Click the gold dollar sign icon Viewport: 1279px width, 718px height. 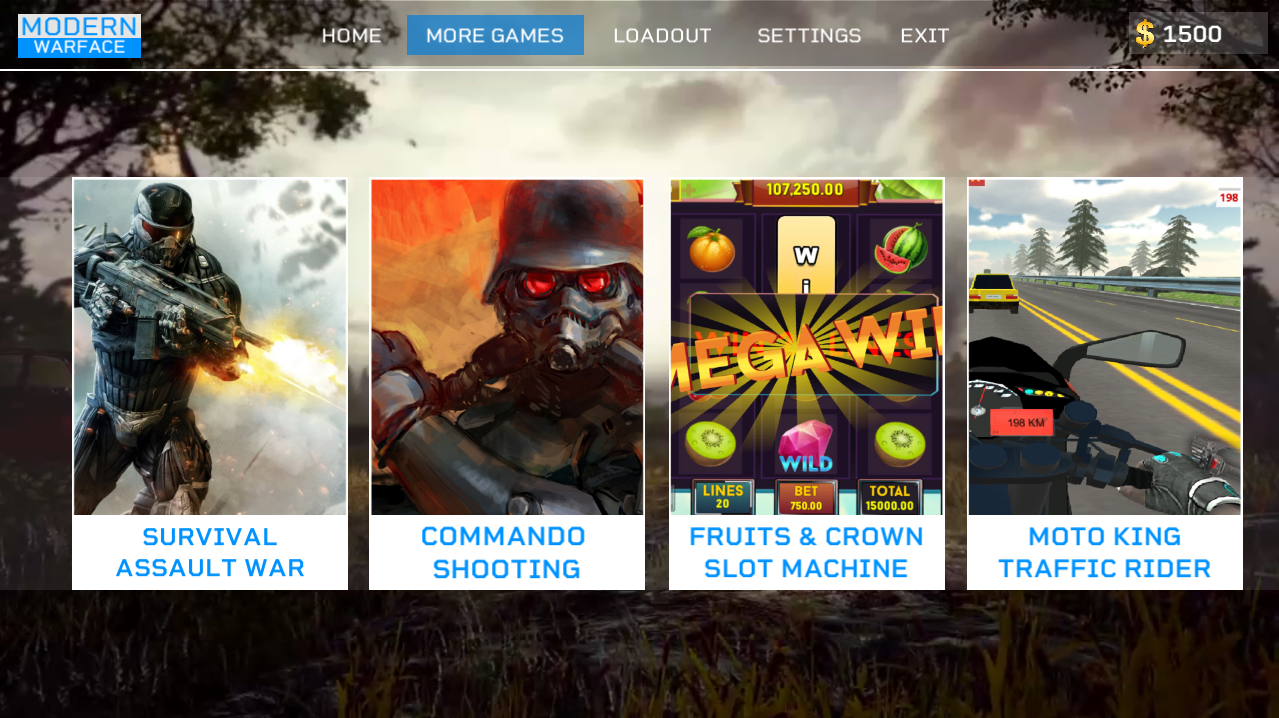[x=1145, y=34]
